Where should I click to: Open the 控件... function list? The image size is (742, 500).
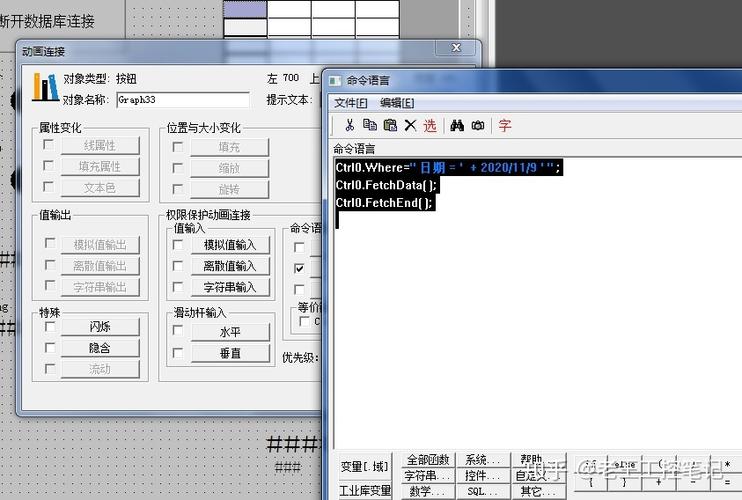[483, 475]
